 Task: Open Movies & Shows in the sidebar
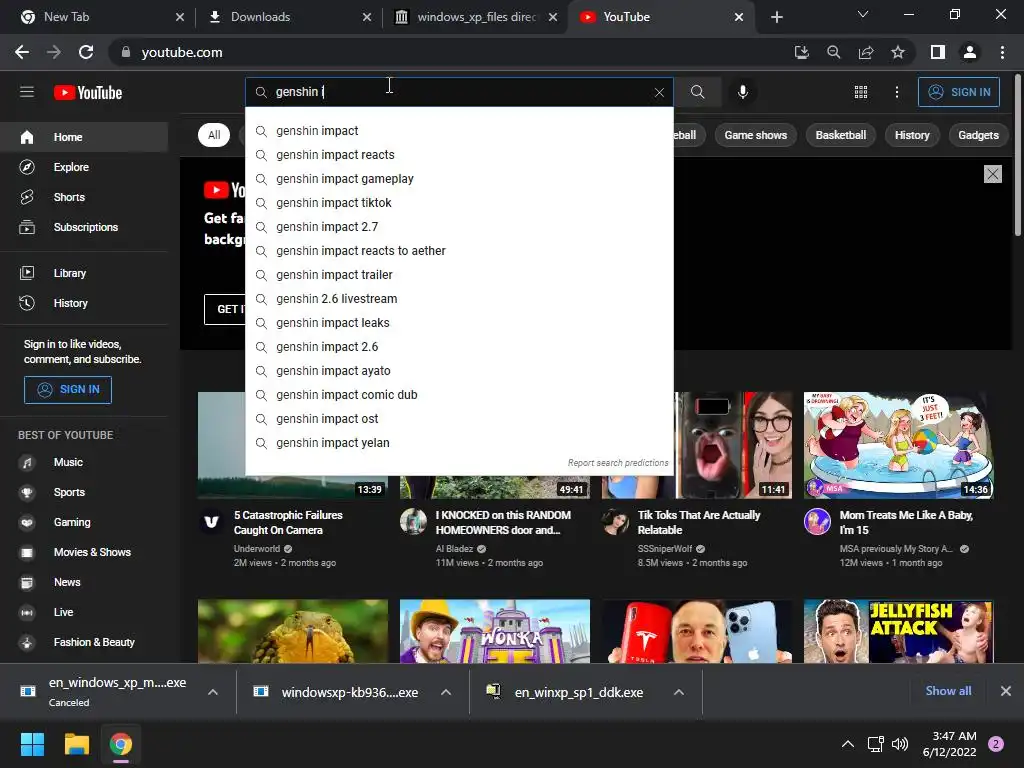click(x=84, y=552)
